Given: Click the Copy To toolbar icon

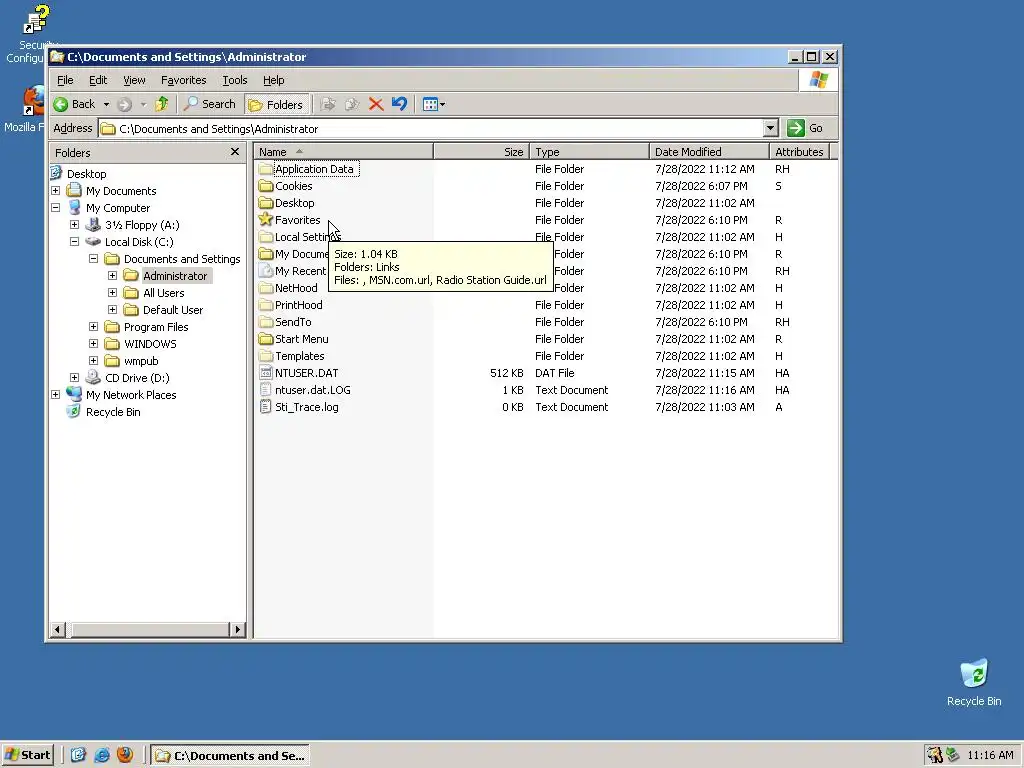Looking at the screenshot, I should tap(352, 104).
